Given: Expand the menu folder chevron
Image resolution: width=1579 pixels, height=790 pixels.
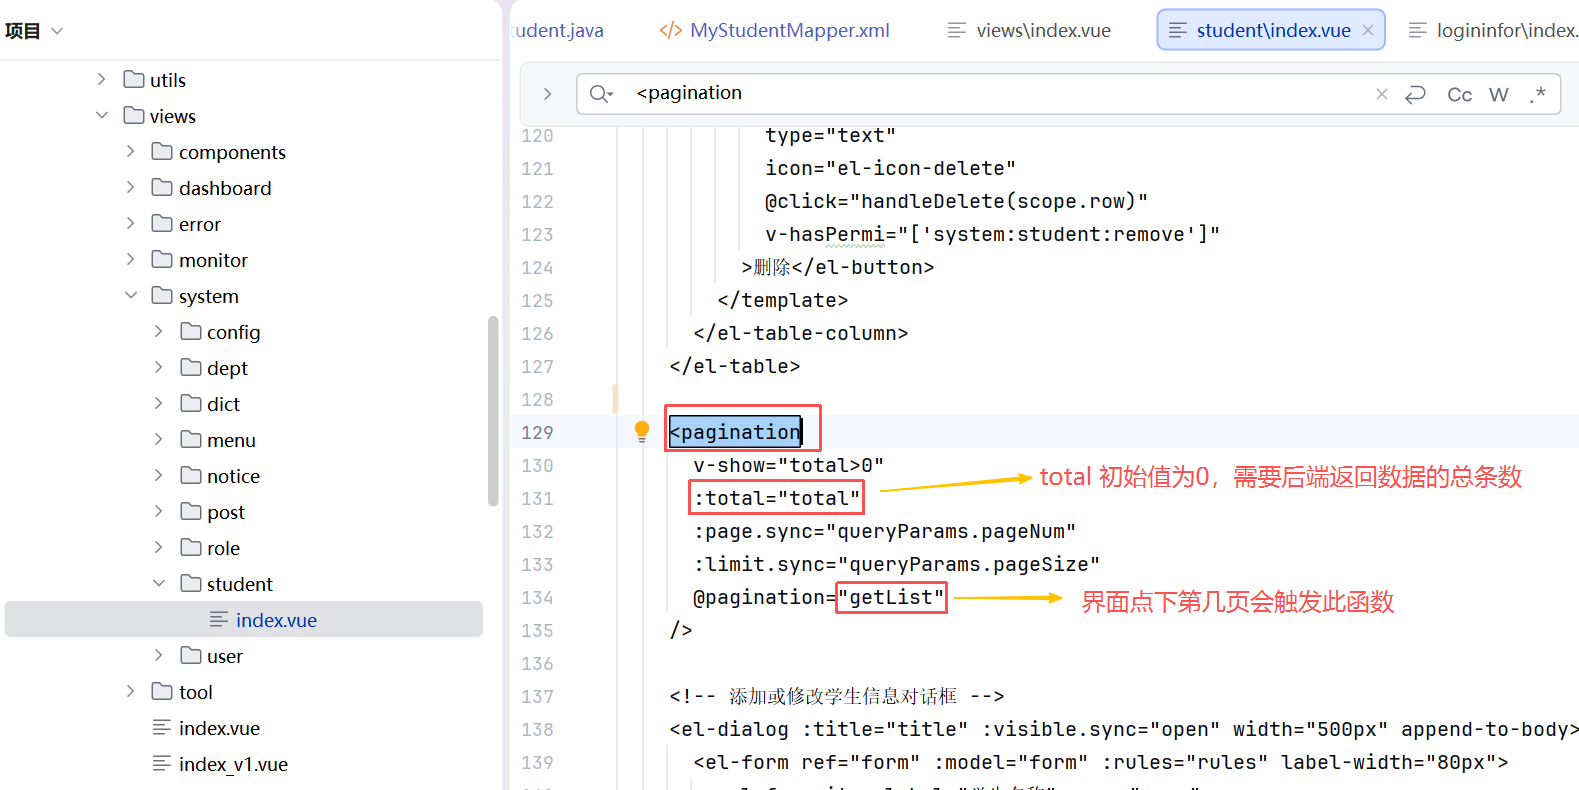Looking at the screenshot, I should pos(158,439).
